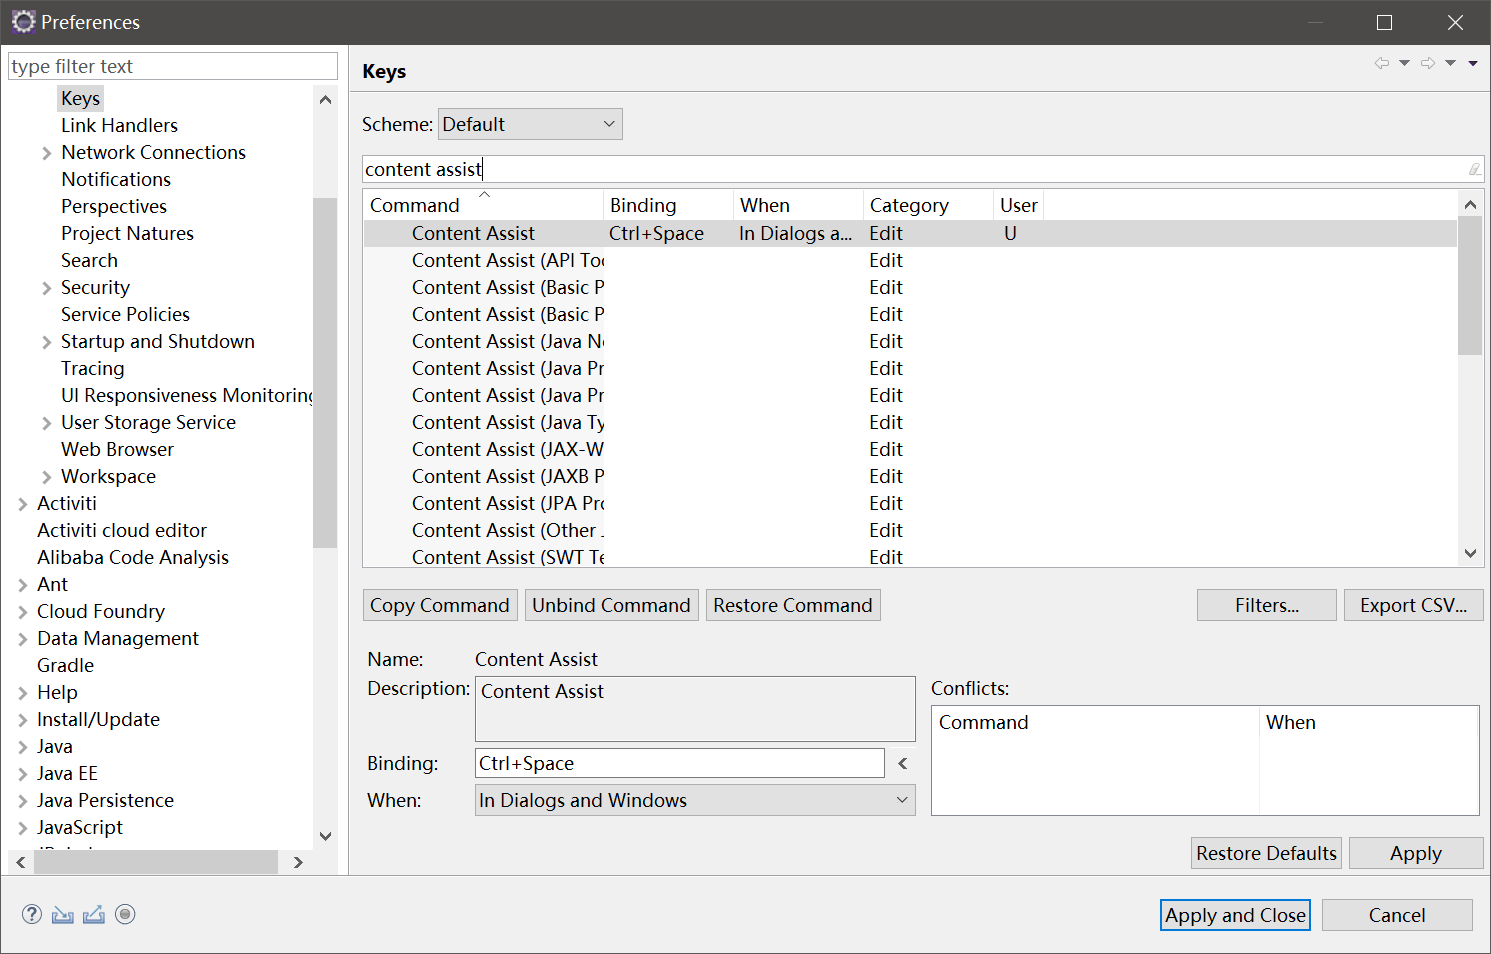
Task: Sort table by Command column header
Action: pyautogui.click(x=484, y=205)
